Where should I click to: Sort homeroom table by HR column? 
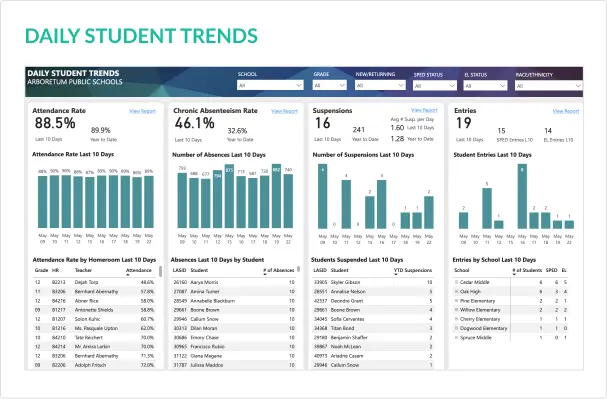tap(55, 271)
